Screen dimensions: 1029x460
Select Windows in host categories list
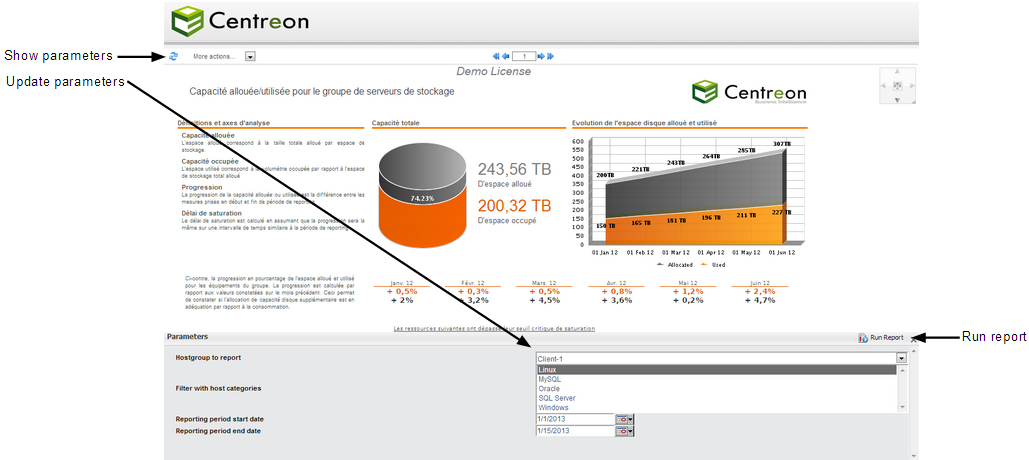point(717,408)
